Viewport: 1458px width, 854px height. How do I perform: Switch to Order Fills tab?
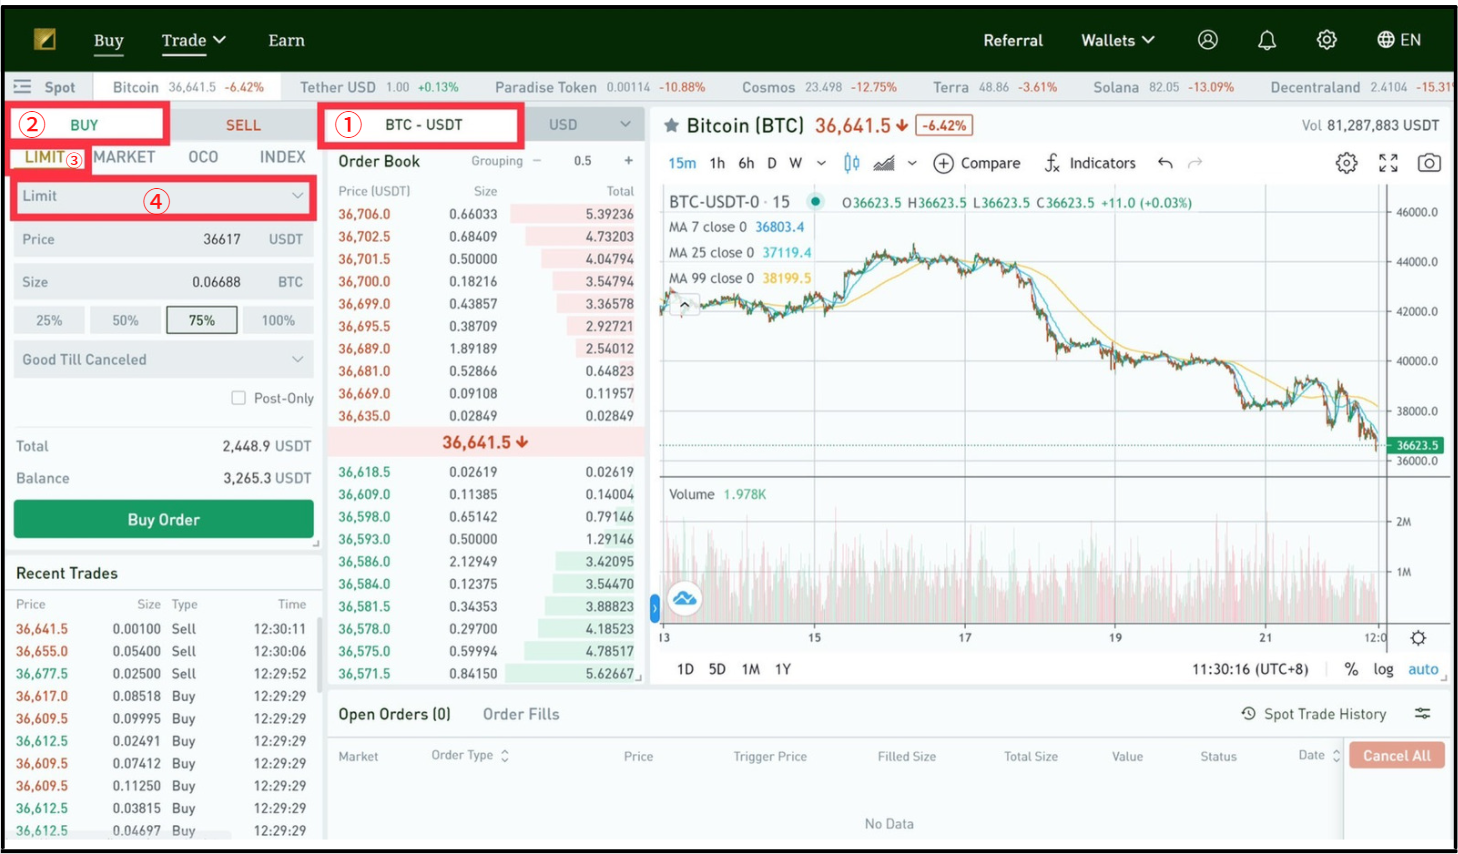[521, 714]
